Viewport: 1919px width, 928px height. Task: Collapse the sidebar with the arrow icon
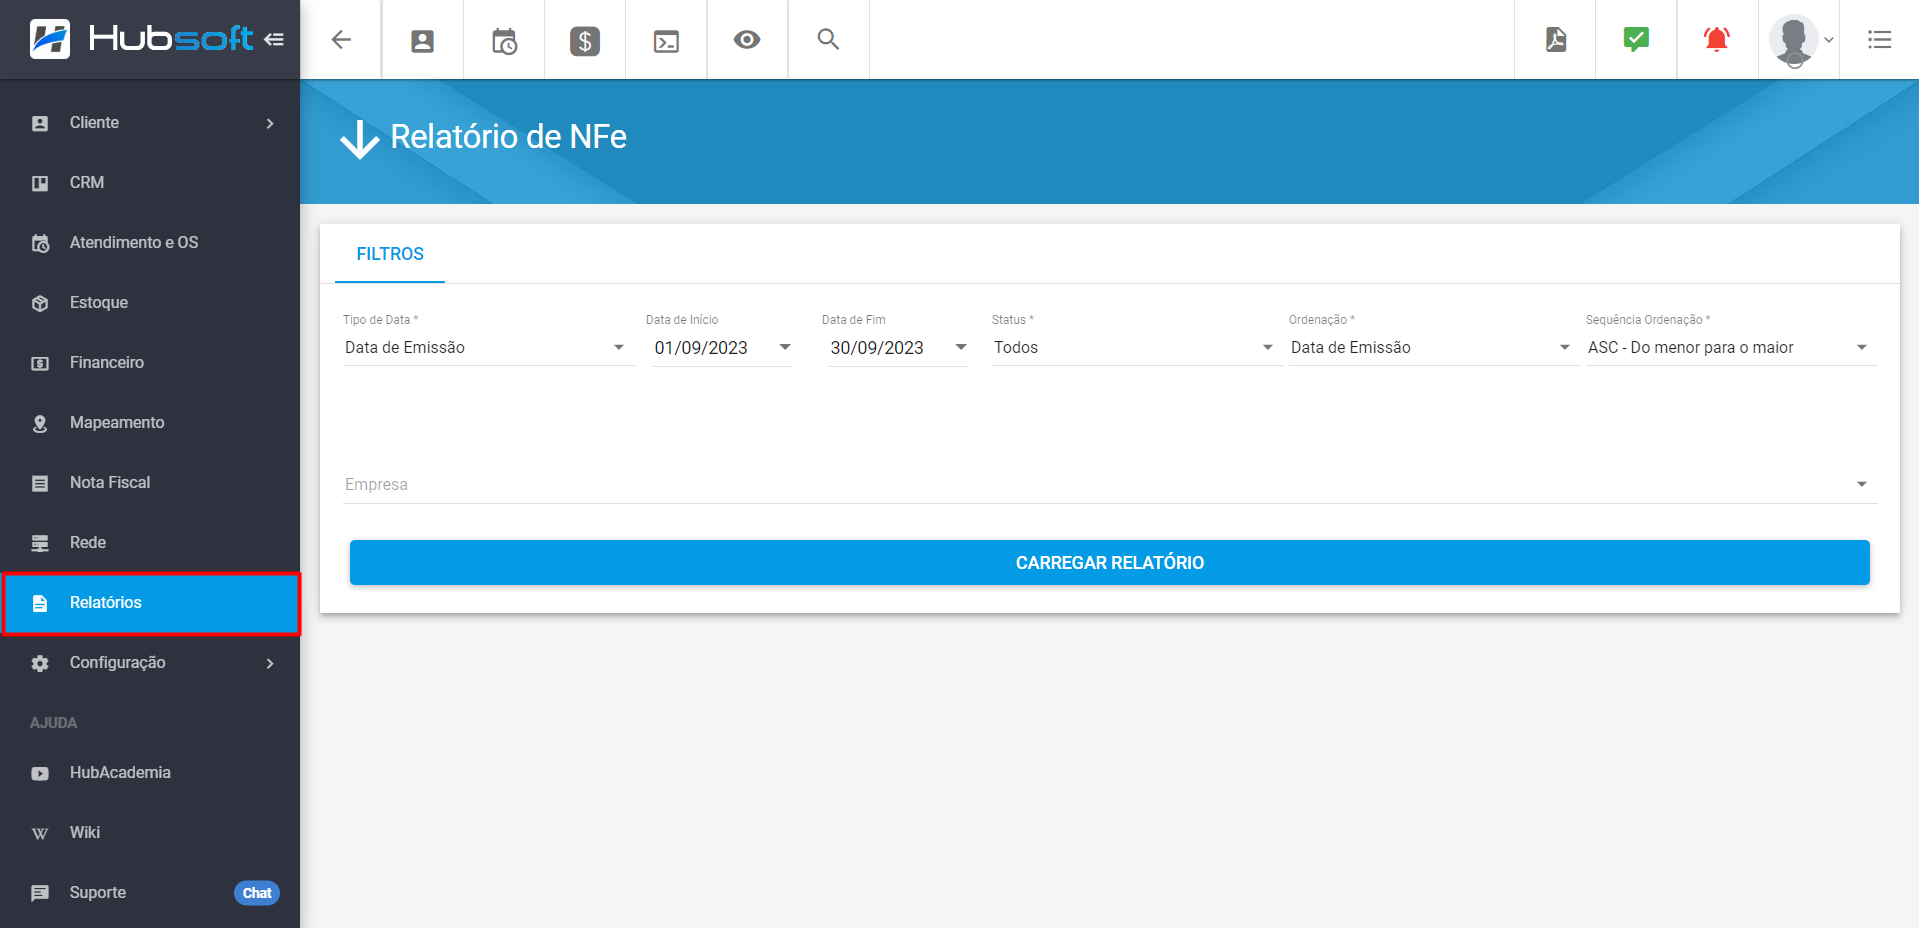coord(274,40)
